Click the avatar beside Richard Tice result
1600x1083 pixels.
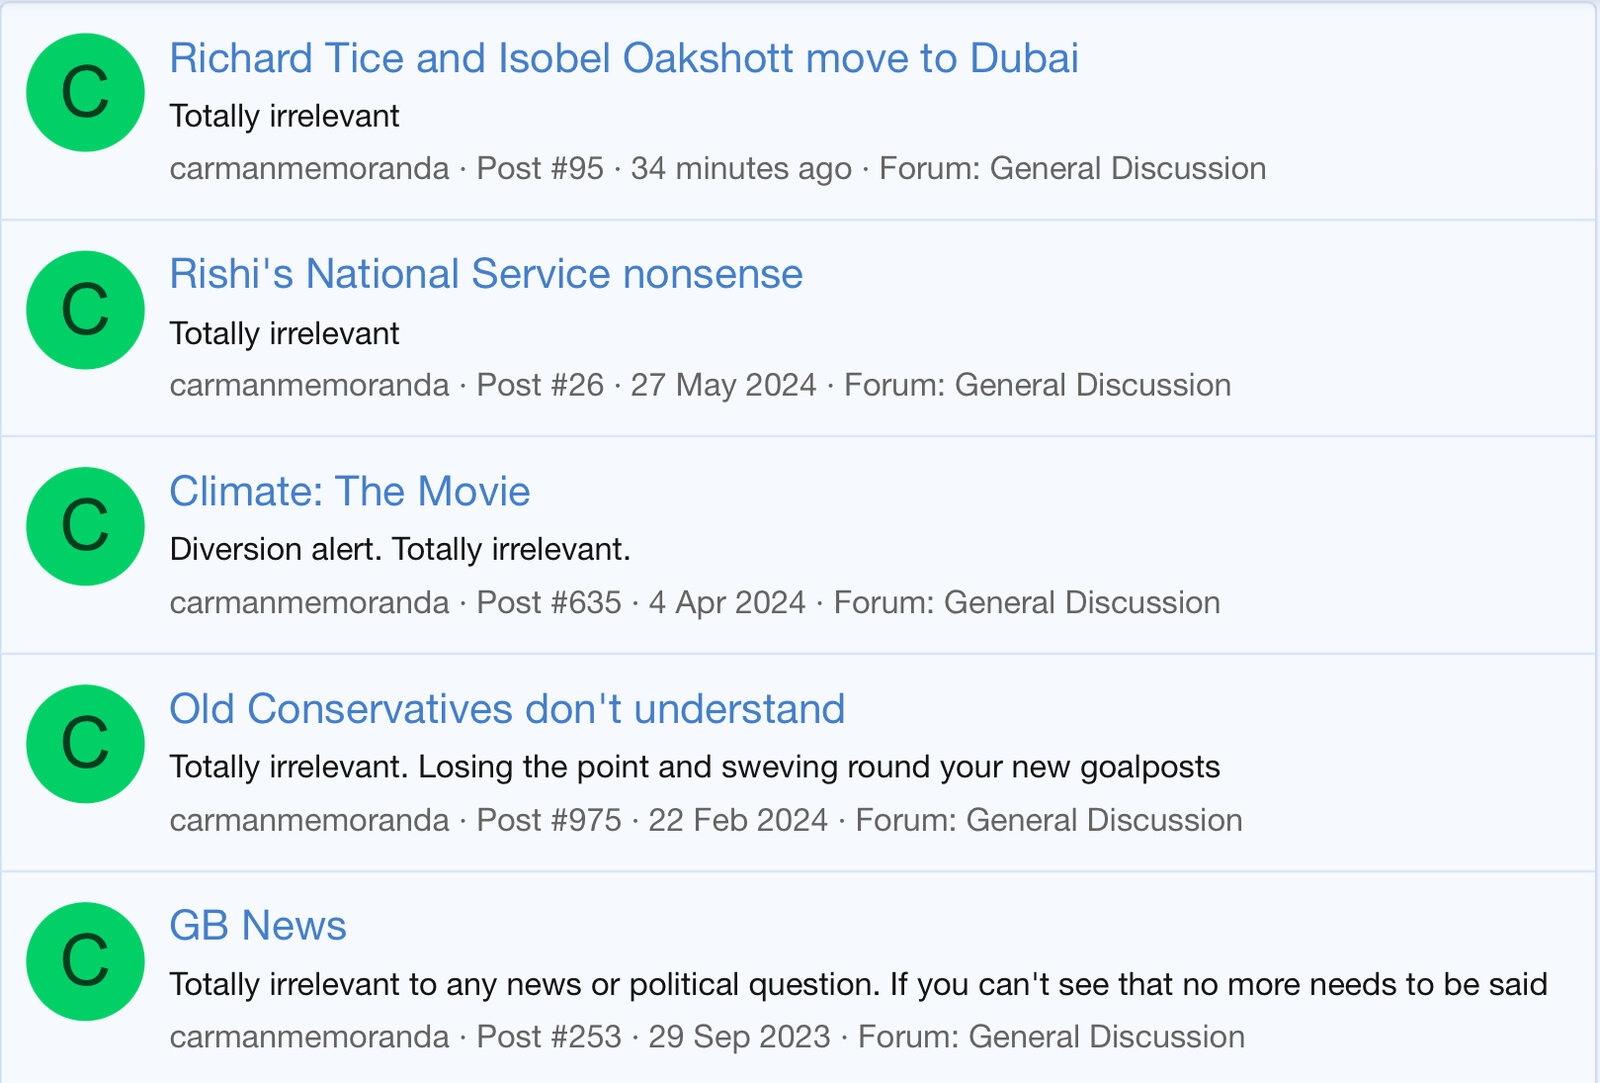[x=85, y=93]
